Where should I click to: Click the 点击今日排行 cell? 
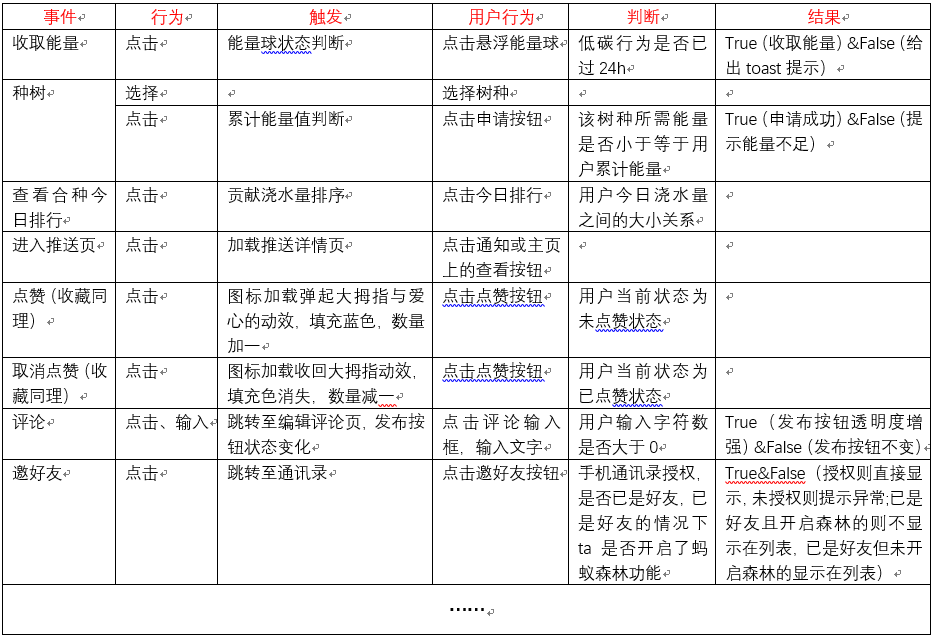[x=492, y=195]
